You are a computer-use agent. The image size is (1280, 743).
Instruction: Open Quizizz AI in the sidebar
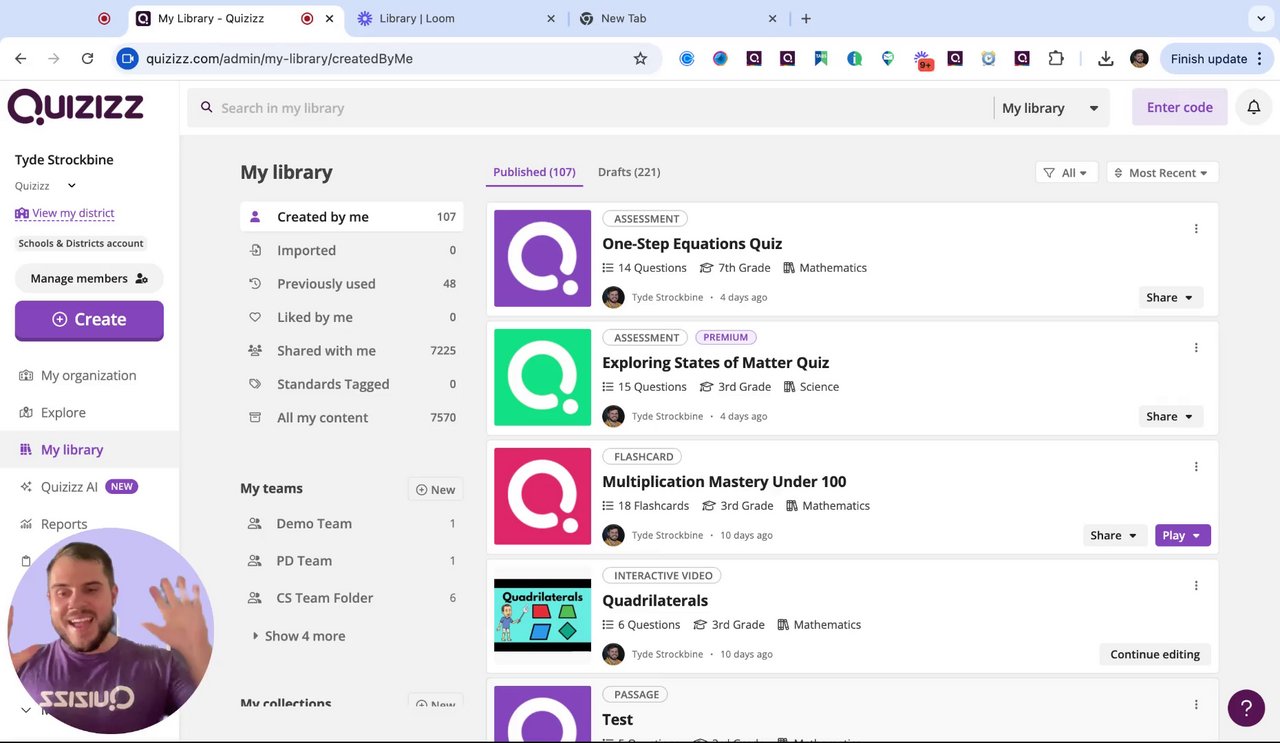pyautogui.click(x=69, y=487)
